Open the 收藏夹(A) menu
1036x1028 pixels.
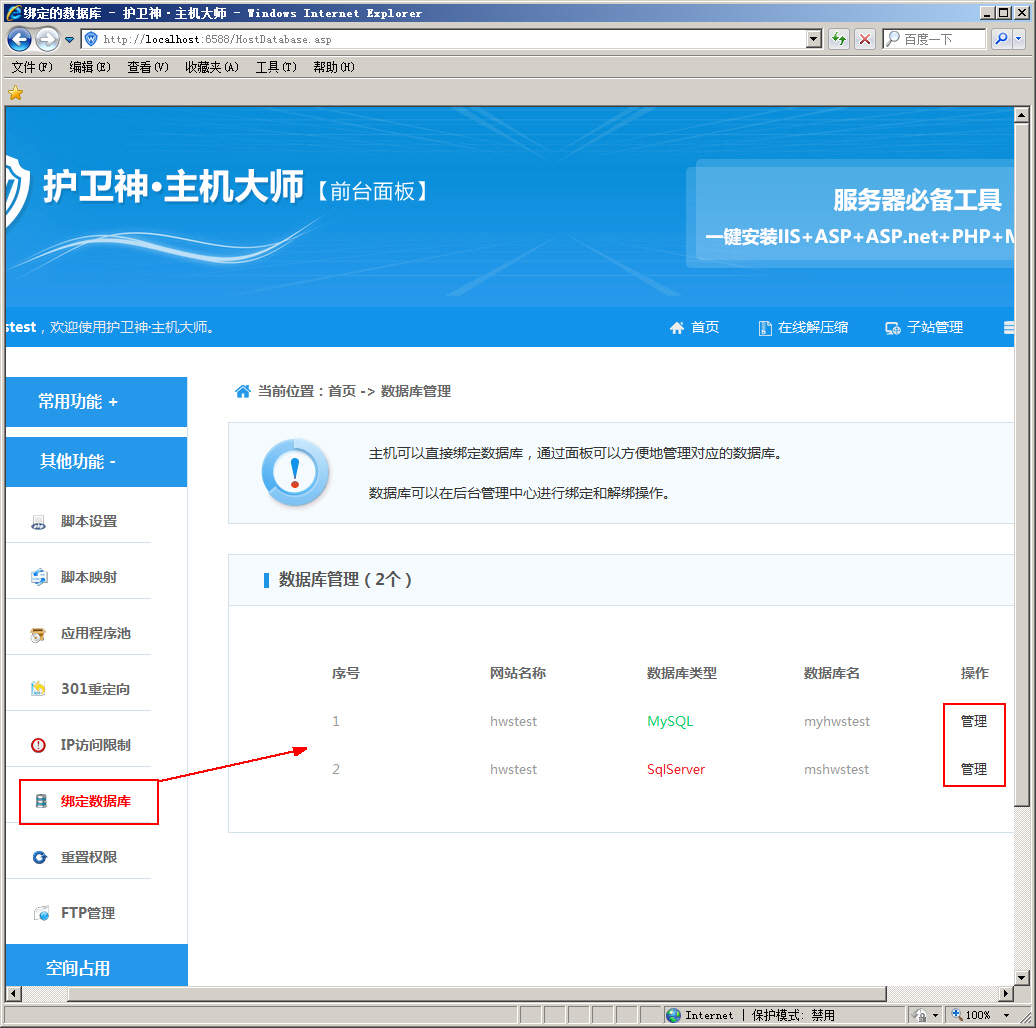211,67
